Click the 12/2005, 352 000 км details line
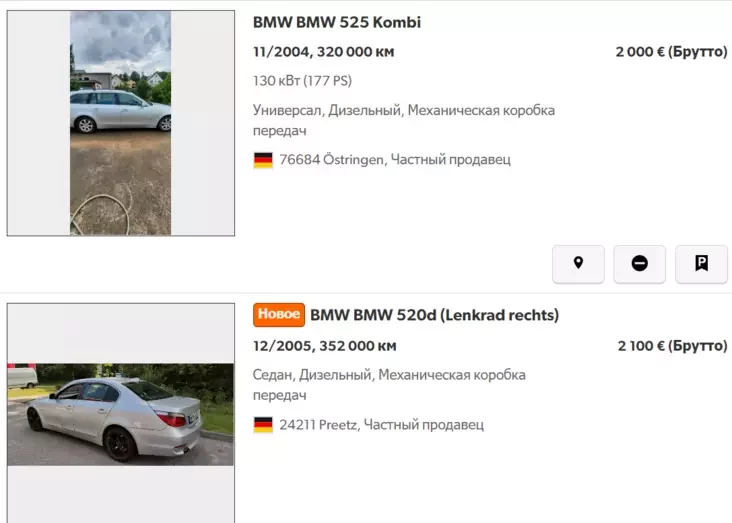Viewport: 732px width, 523px height. coord(324,346)
